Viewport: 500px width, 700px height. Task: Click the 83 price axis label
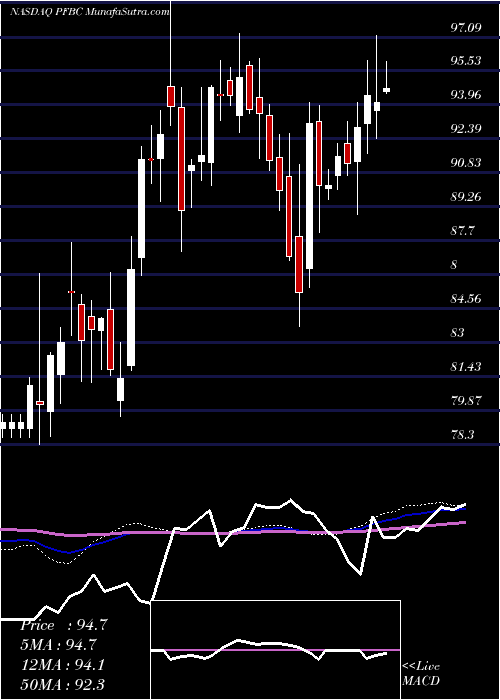click(458, 333)
